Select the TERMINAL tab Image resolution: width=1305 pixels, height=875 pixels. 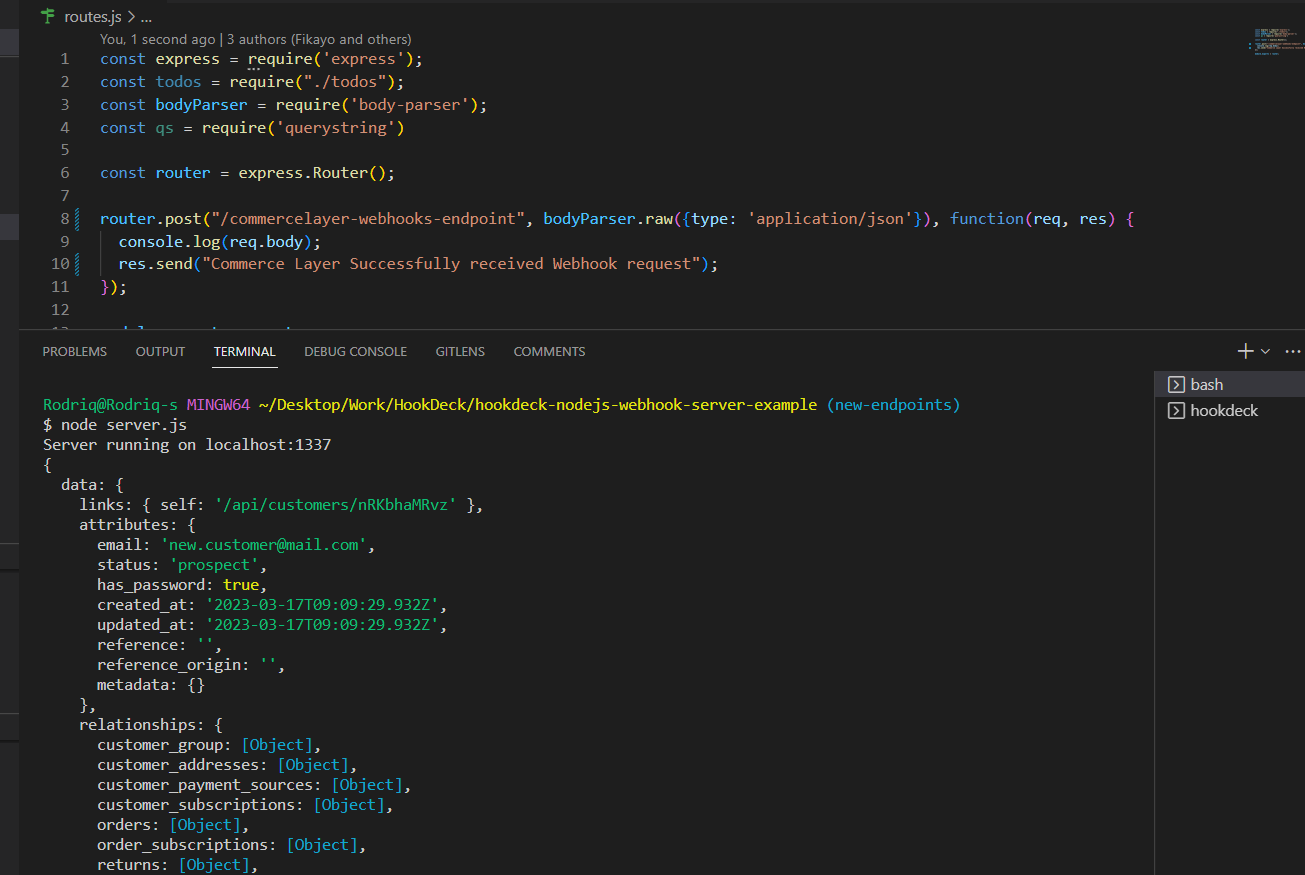(244, 351)
